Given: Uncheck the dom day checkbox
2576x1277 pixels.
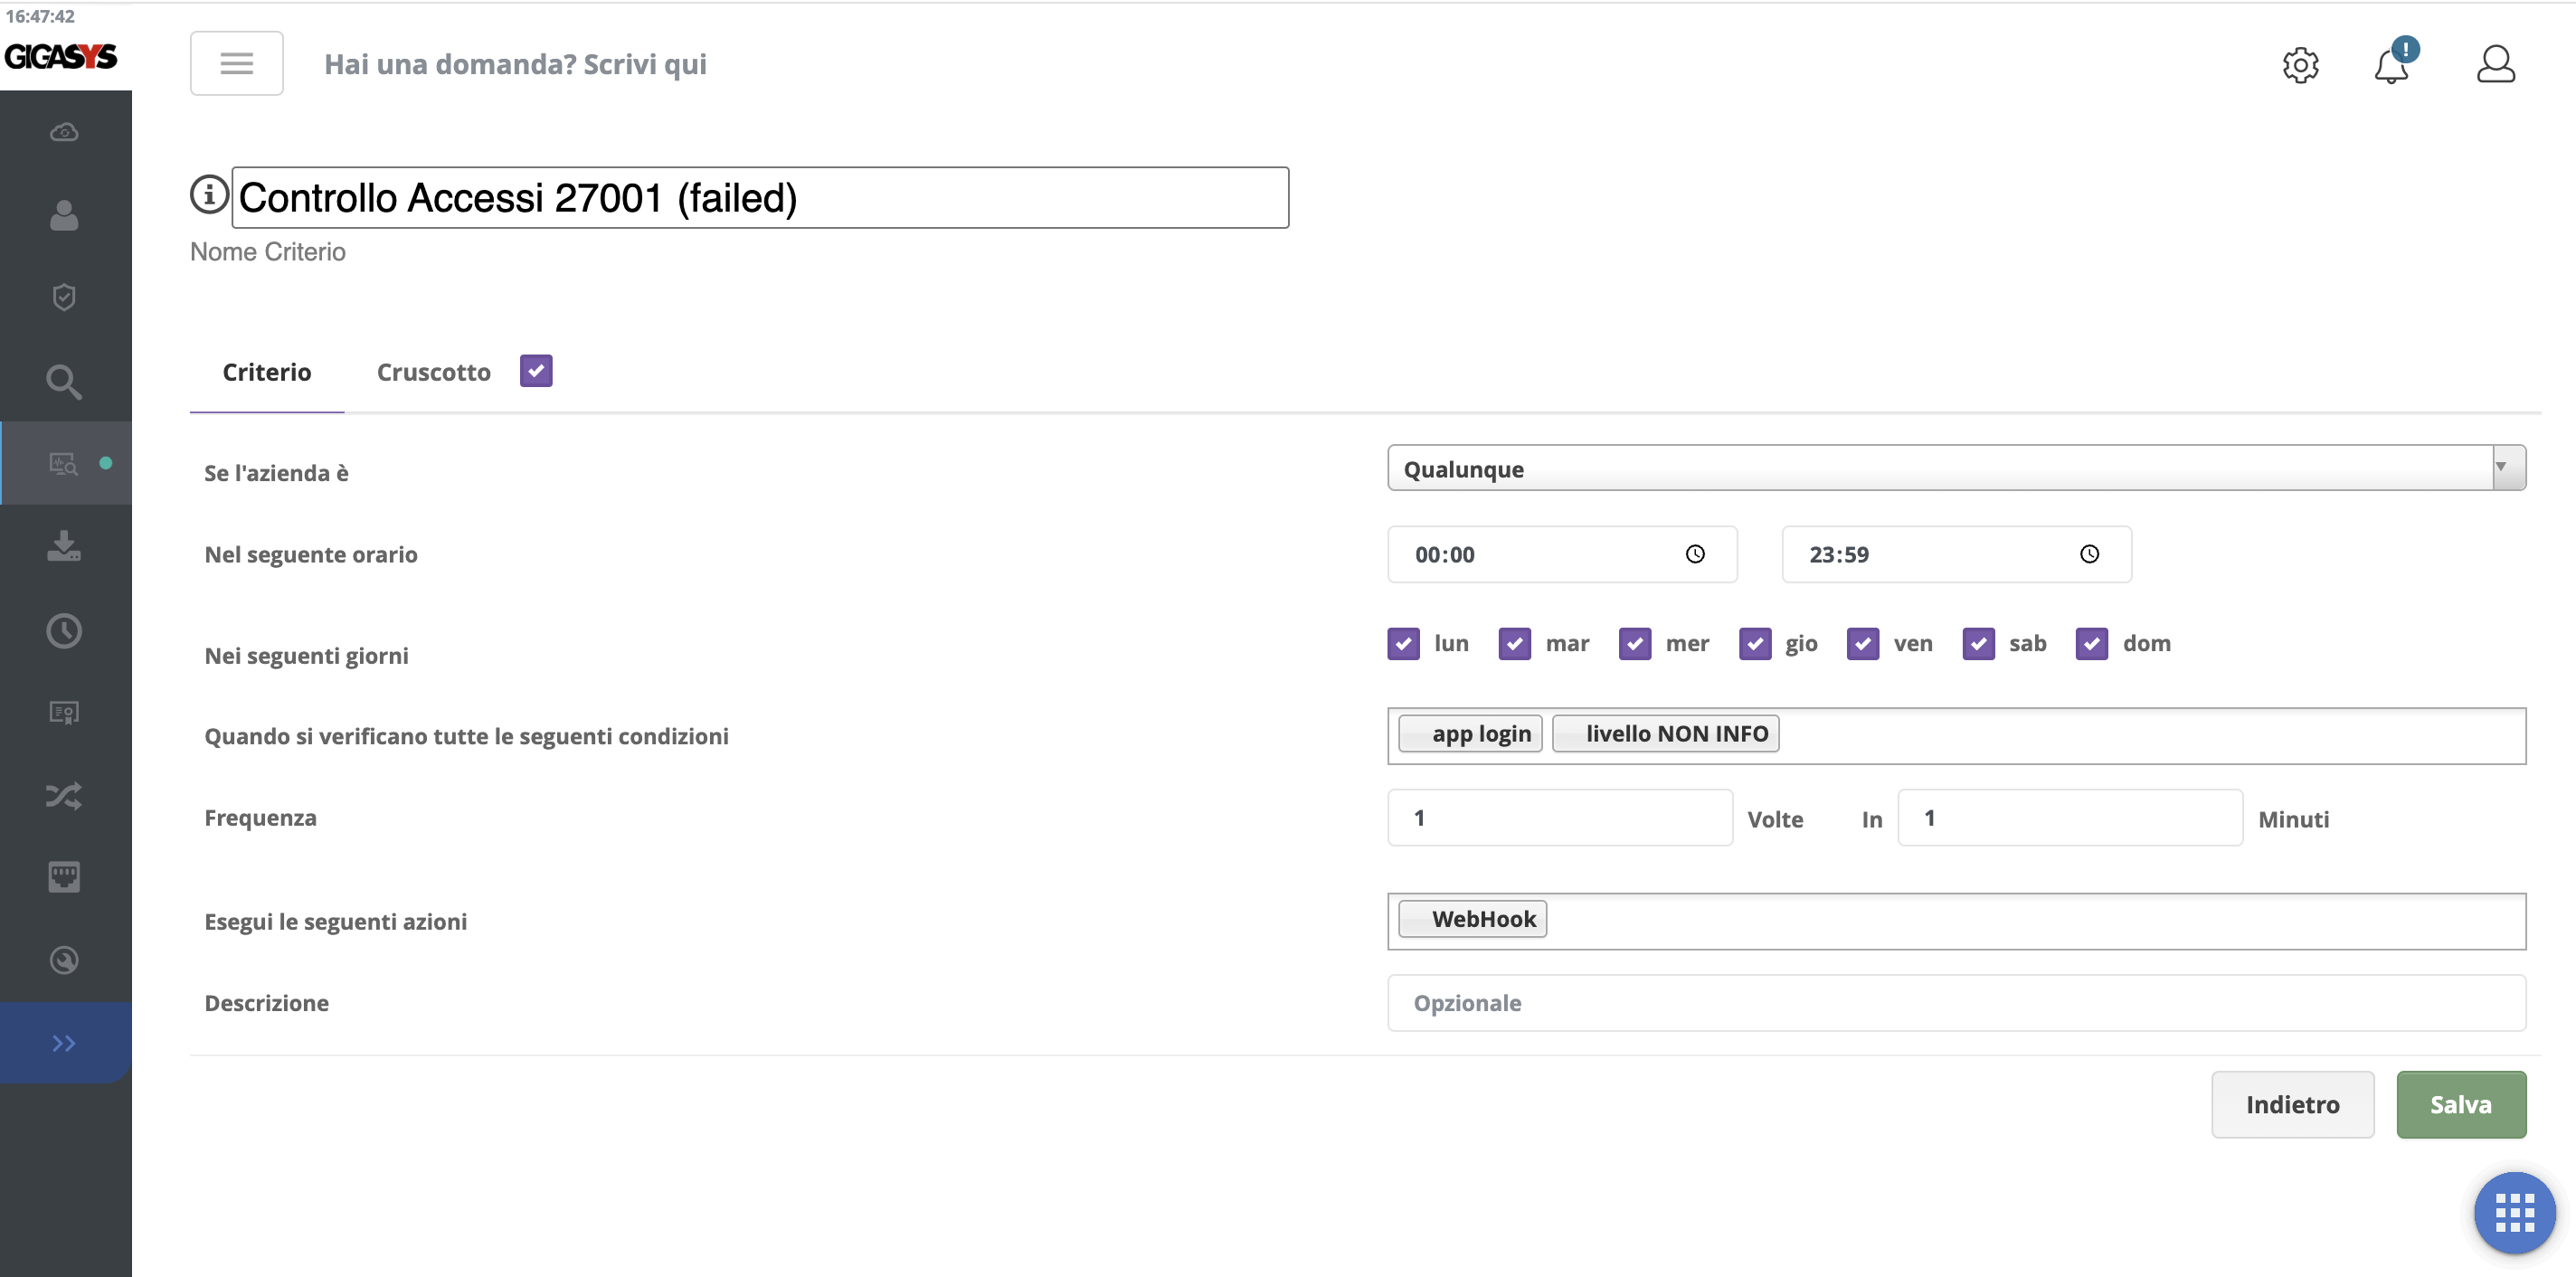Looking at the screenshot, I should pyautogui.click(x=2091, y=643).
